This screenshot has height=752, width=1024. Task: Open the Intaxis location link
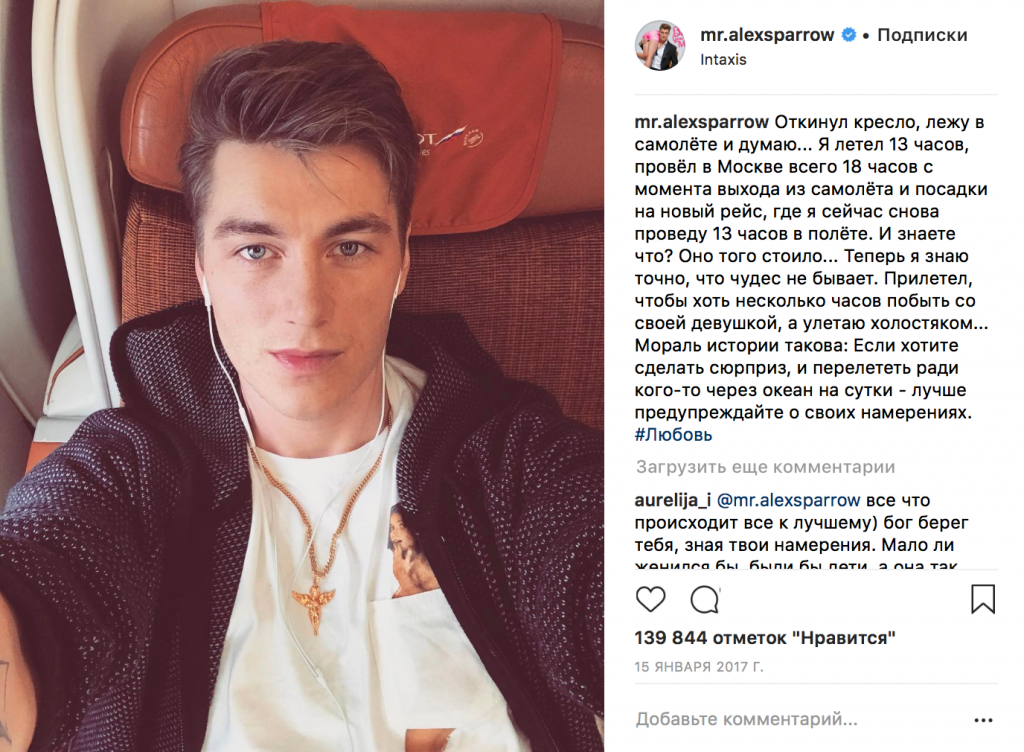tap(723, 59)
